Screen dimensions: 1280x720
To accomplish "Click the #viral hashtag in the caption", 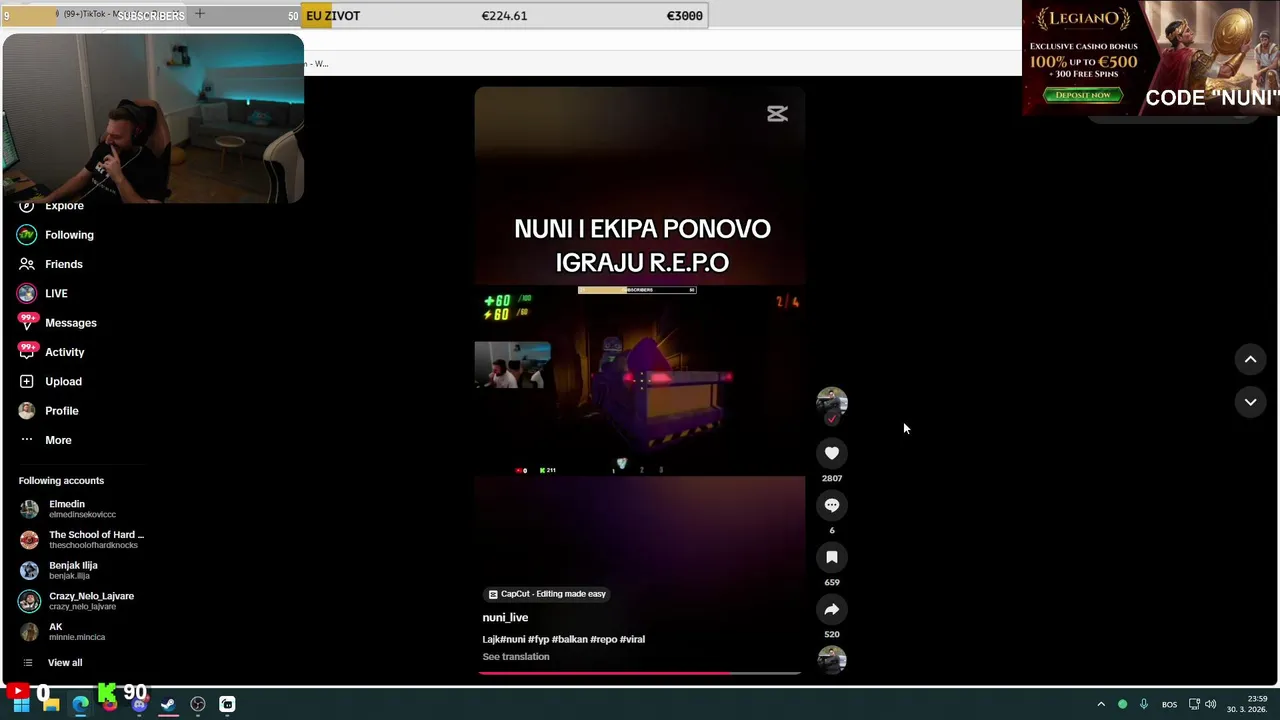I will [633, 640].
